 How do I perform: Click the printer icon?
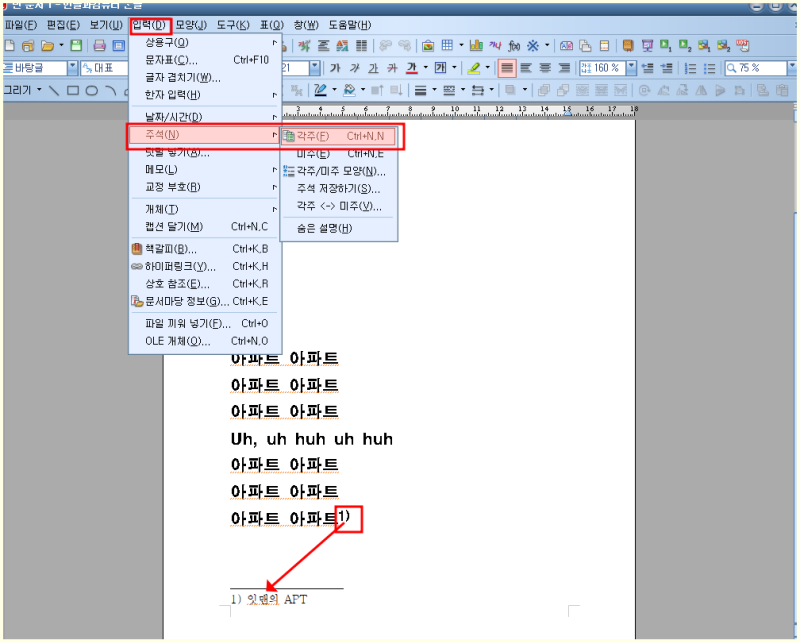pos(99,46)
